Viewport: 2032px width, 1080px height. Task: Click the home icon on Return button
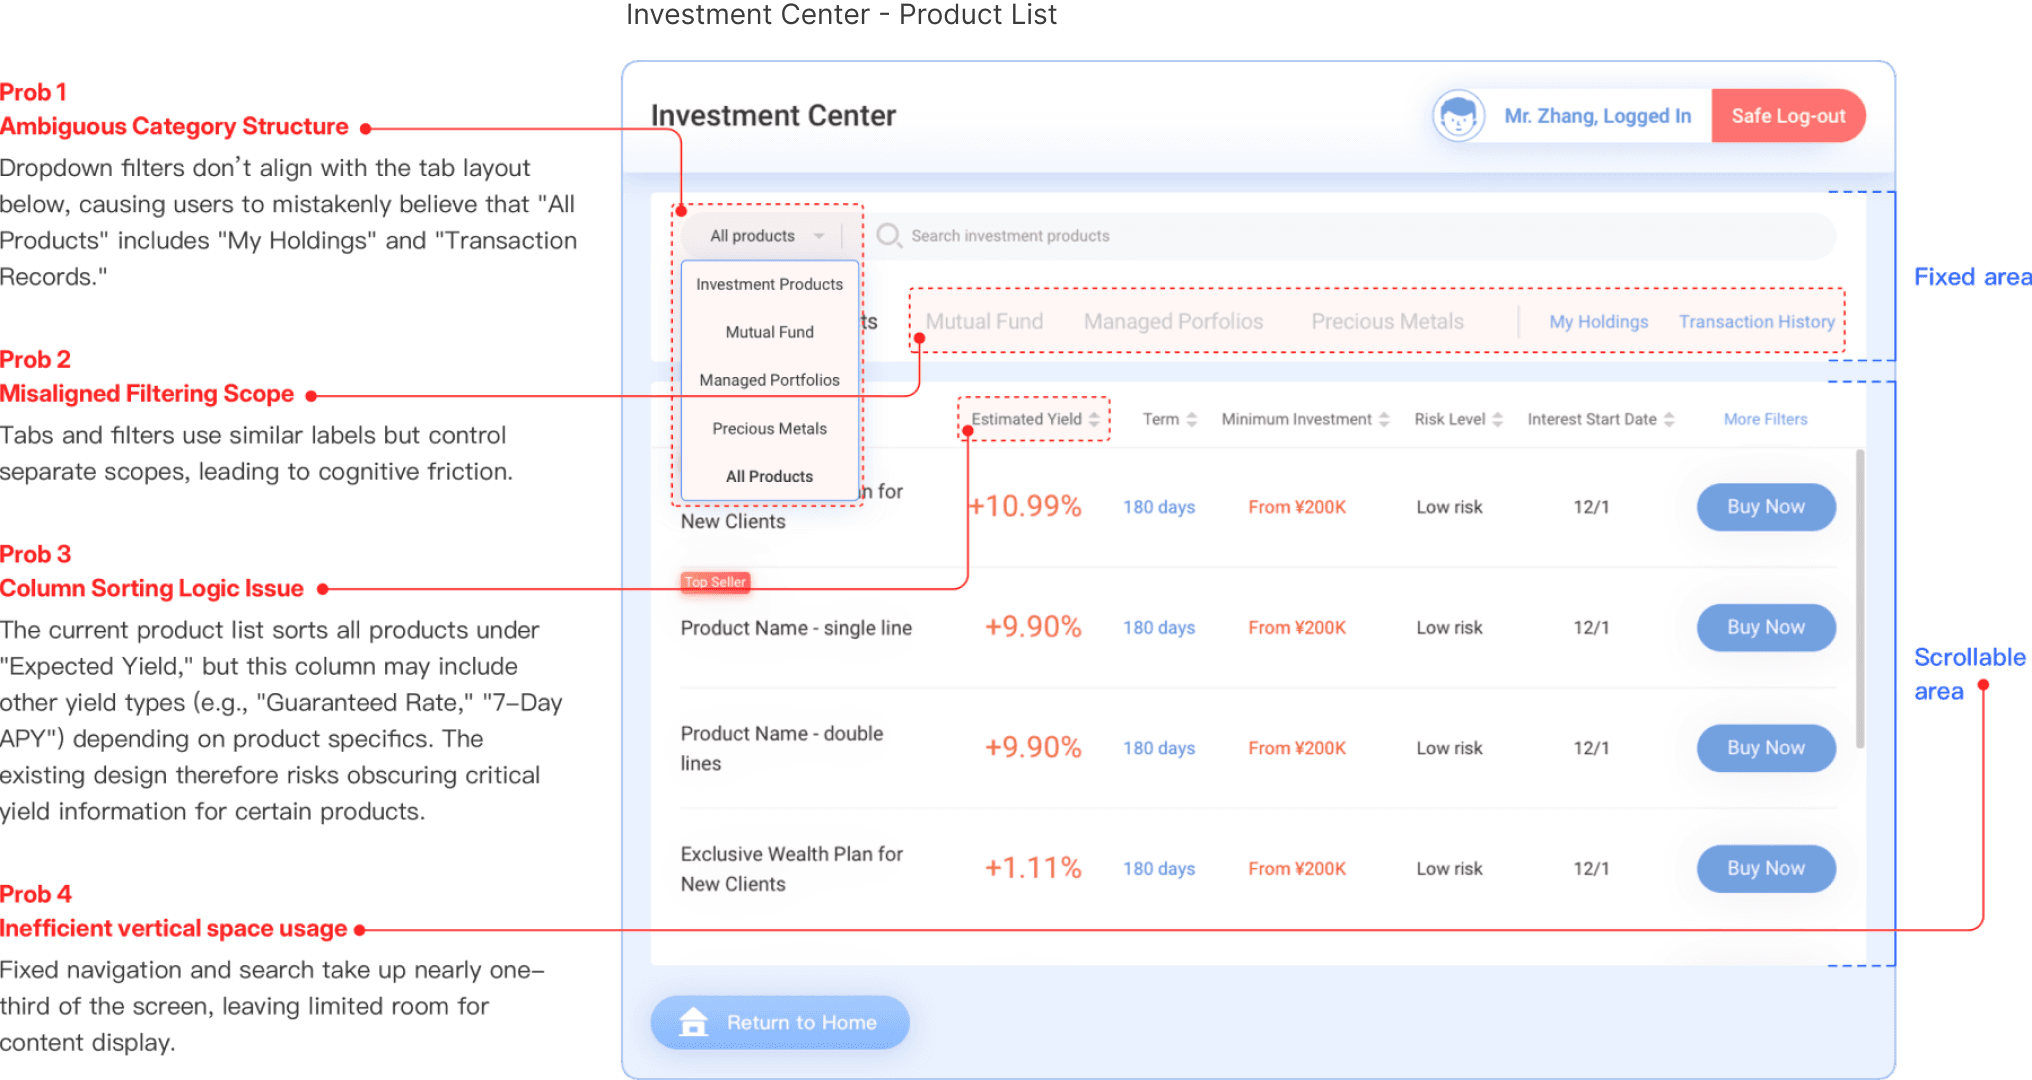(x=693, y=1022)
